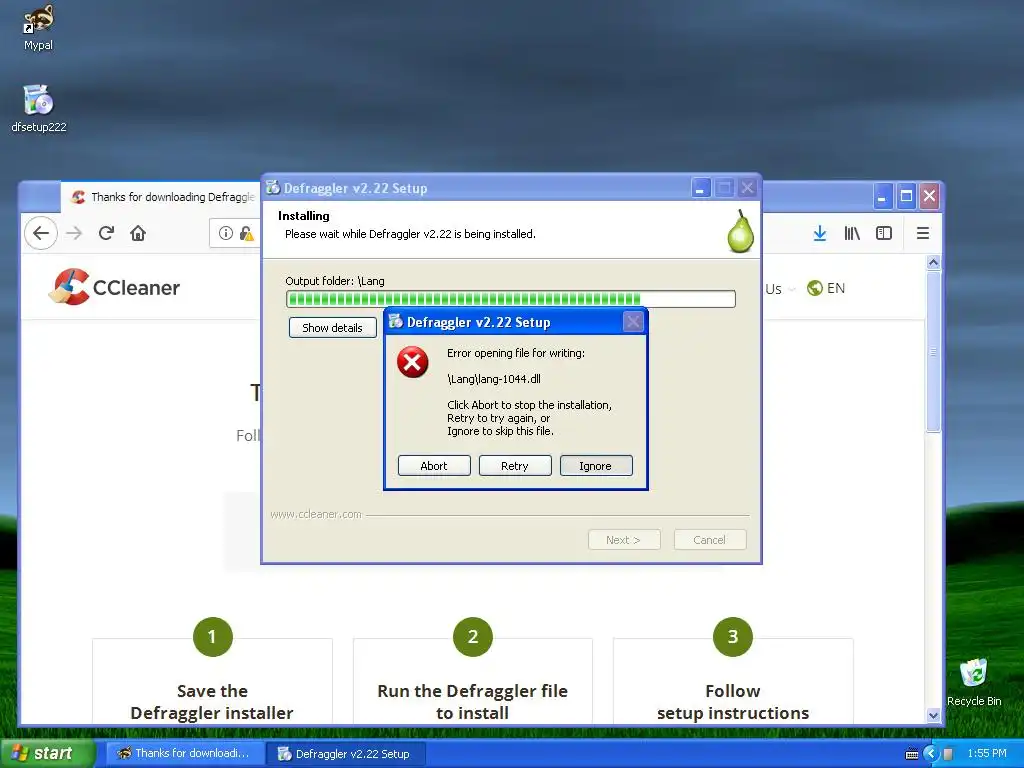Retry writing lang-1044.dll

click(x=515, y=466)
